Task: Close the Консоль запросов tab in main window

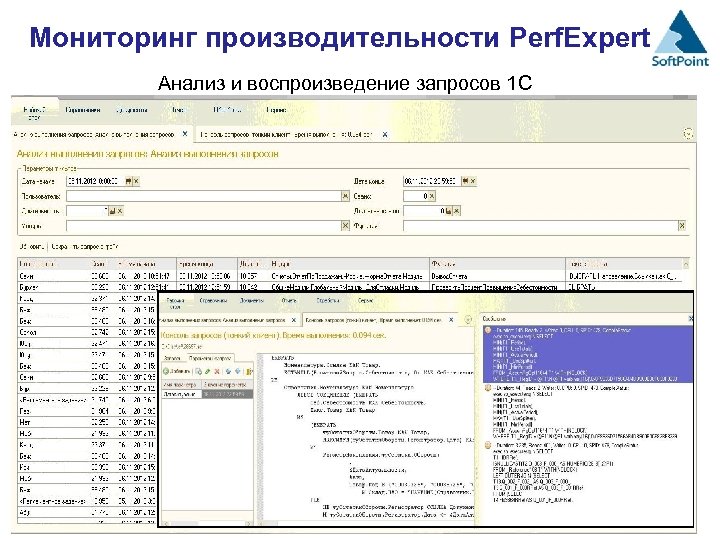Action: coord(385,135)
